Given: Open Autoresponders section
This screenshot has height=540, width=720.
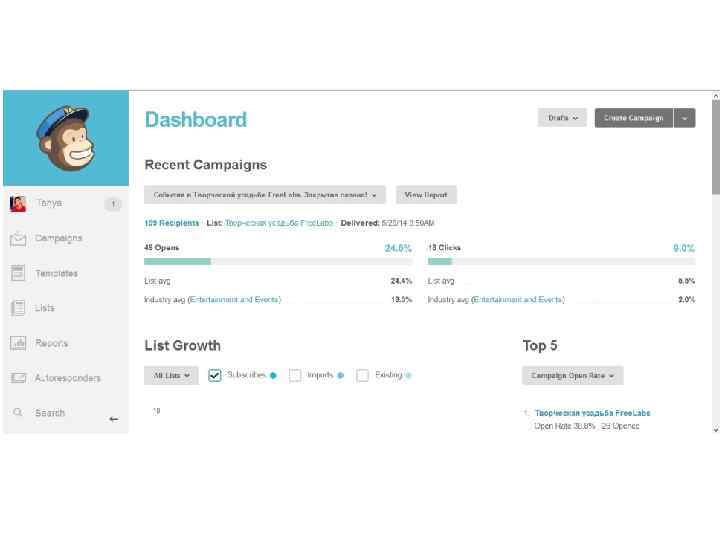Looking at the screenshot, I should [x=68, y=378].
